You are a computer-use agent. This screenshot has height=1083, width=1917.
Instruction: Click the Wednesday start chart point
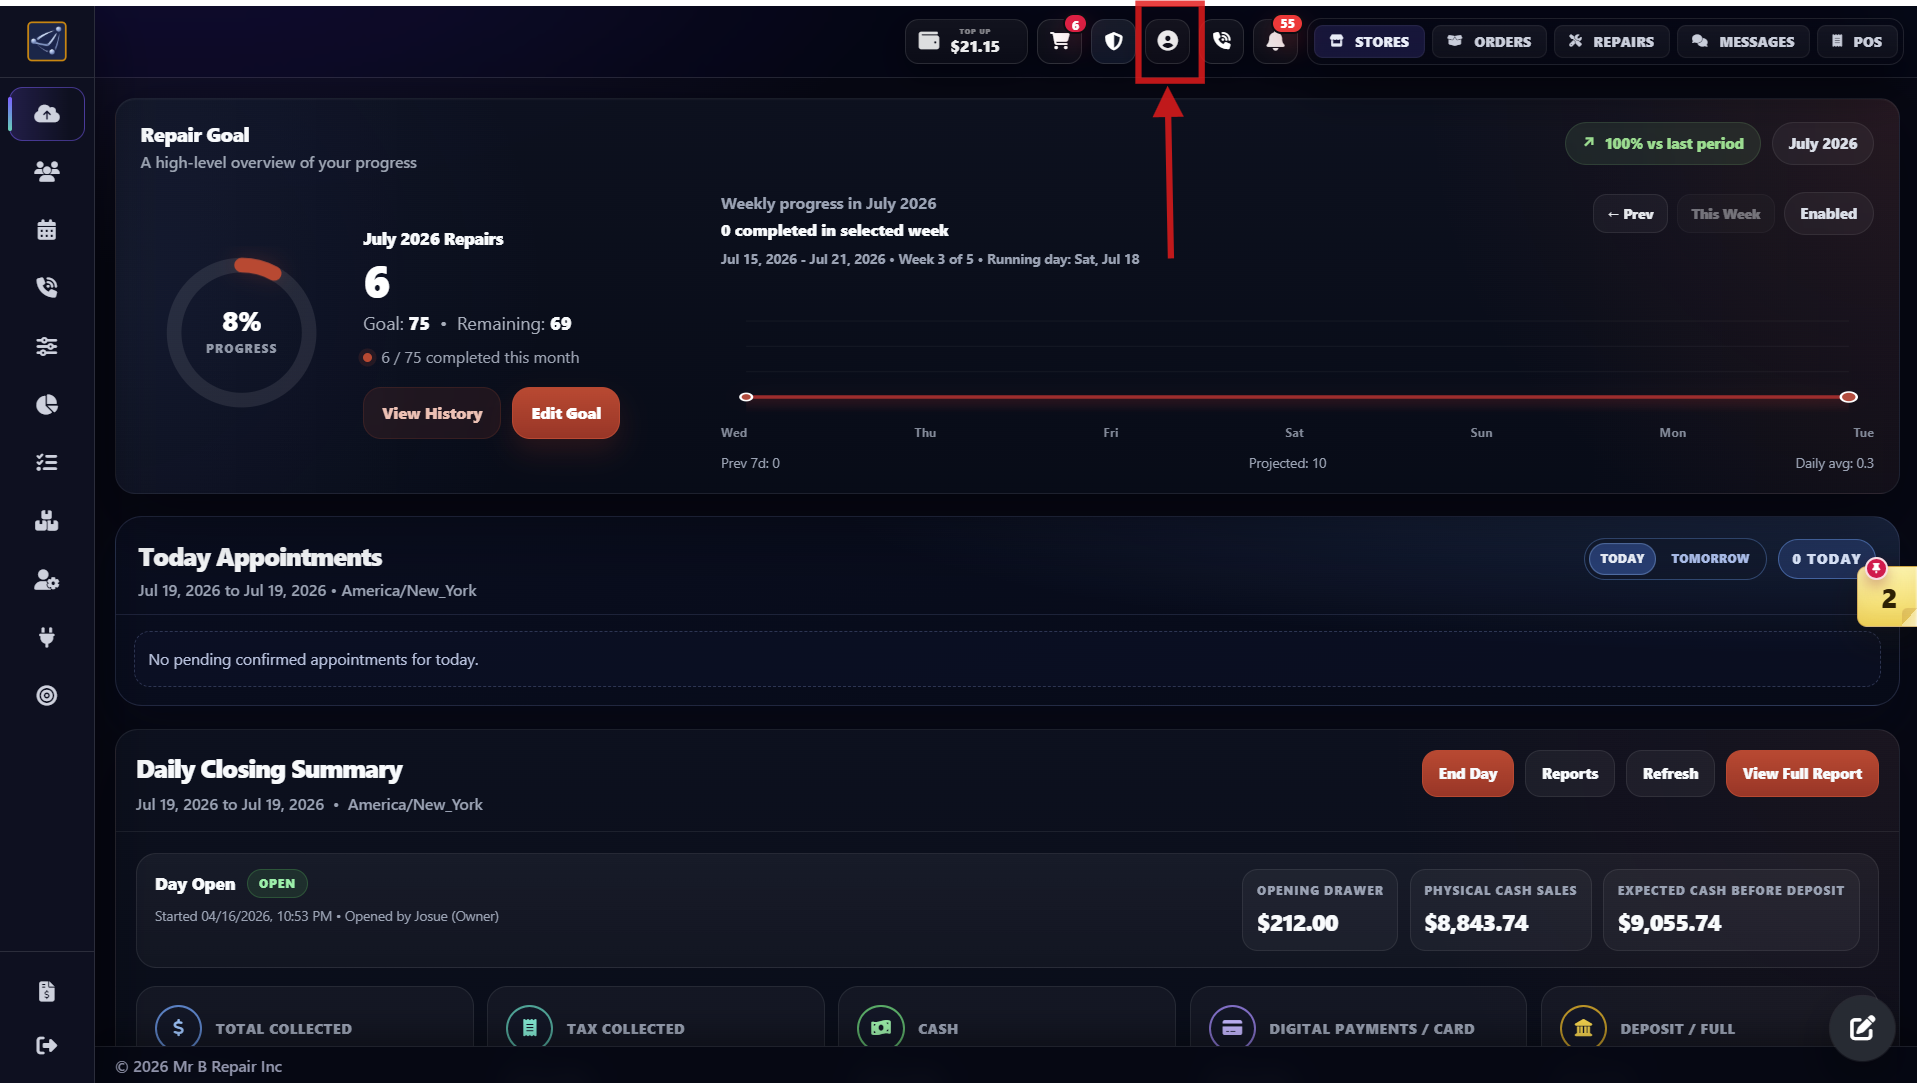[746, 397]
